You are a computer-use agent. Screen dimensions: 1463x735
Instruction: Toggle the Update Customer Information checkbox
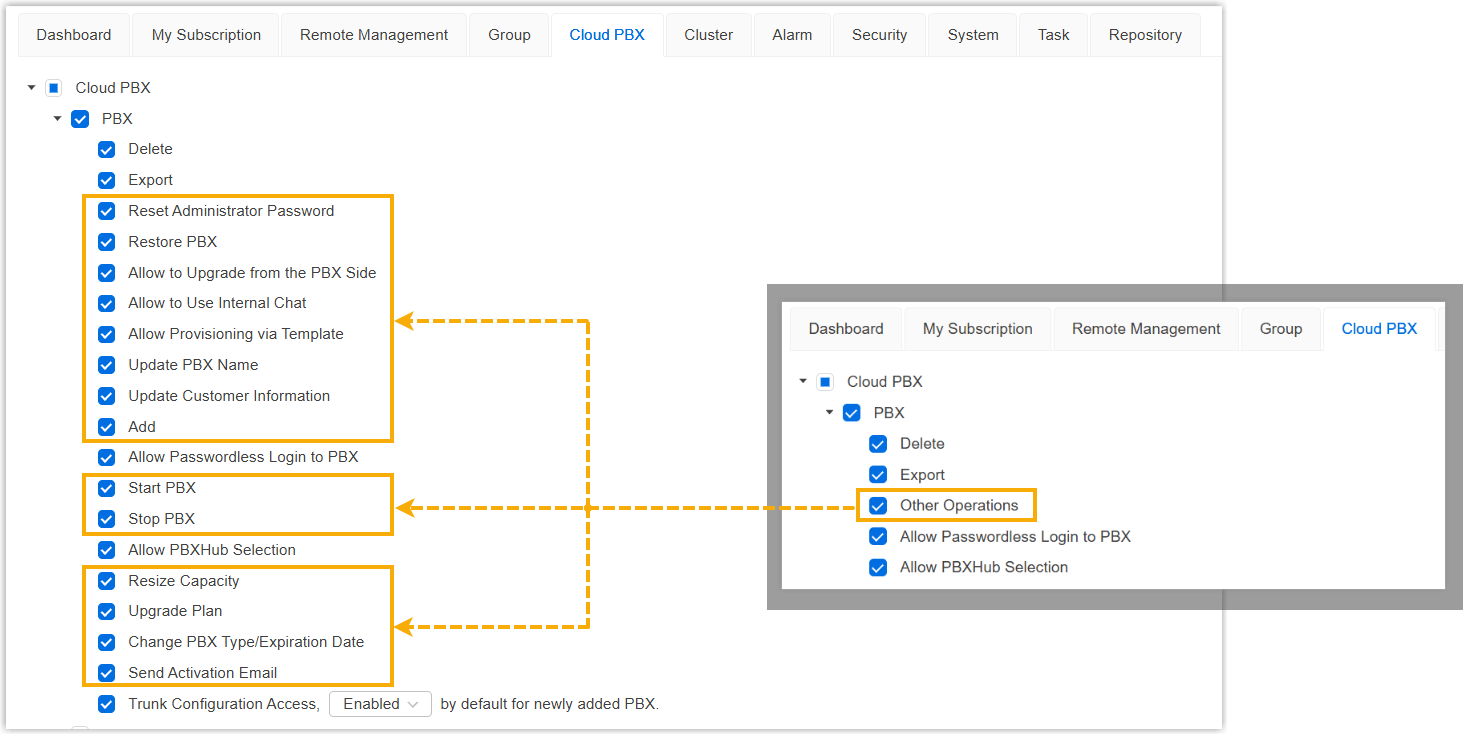pyautogui.click(x=107, y=396)
